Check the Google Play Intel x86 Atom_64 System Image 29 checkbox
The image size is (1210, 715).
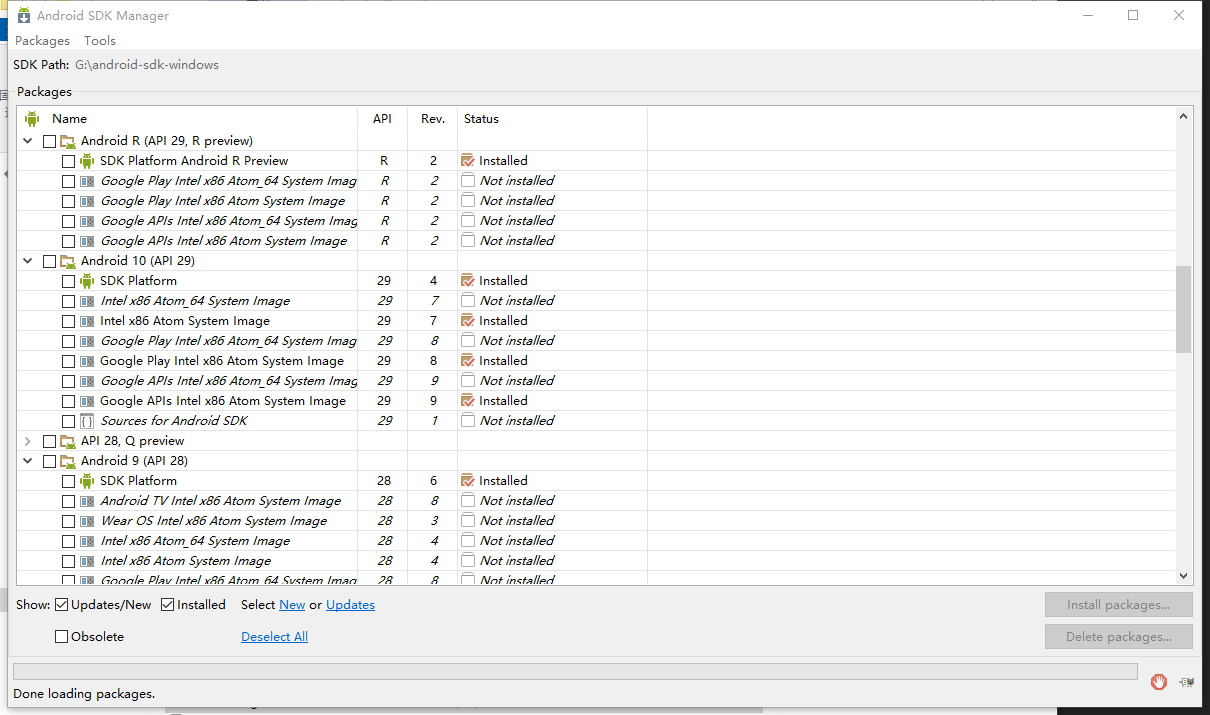click(x=68, y=341)
